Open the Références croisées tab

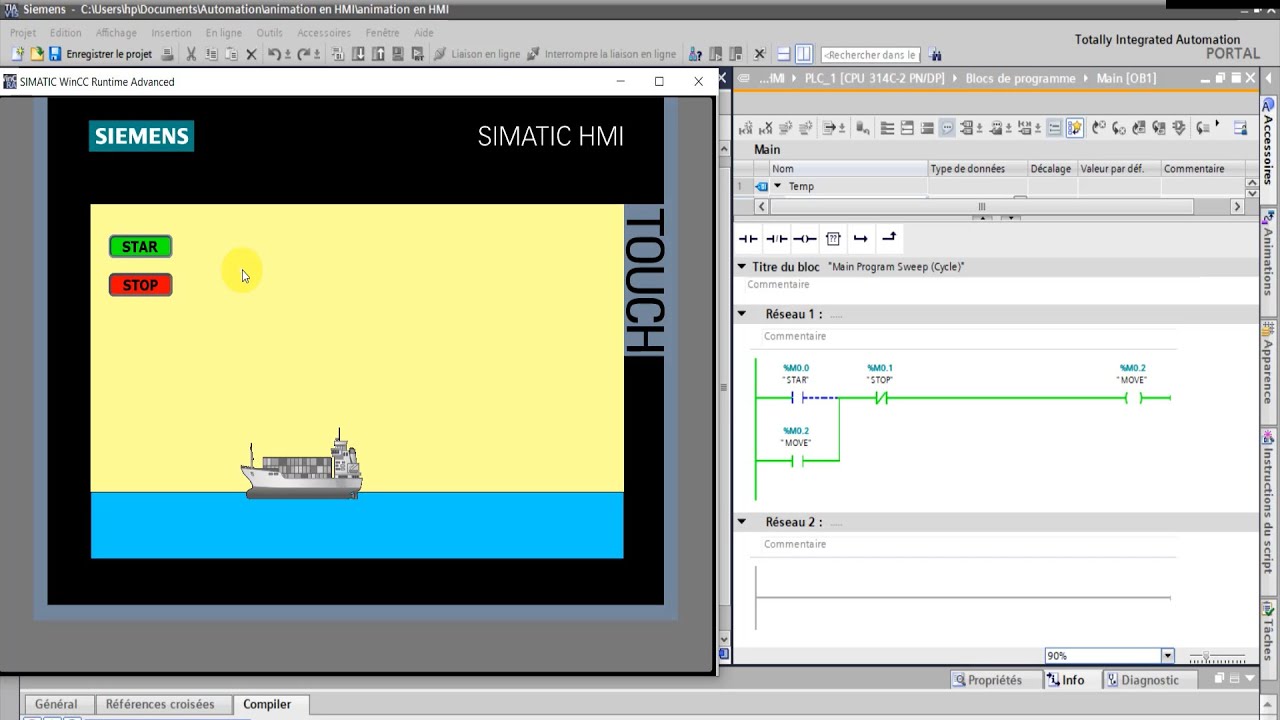click(160, 704)
